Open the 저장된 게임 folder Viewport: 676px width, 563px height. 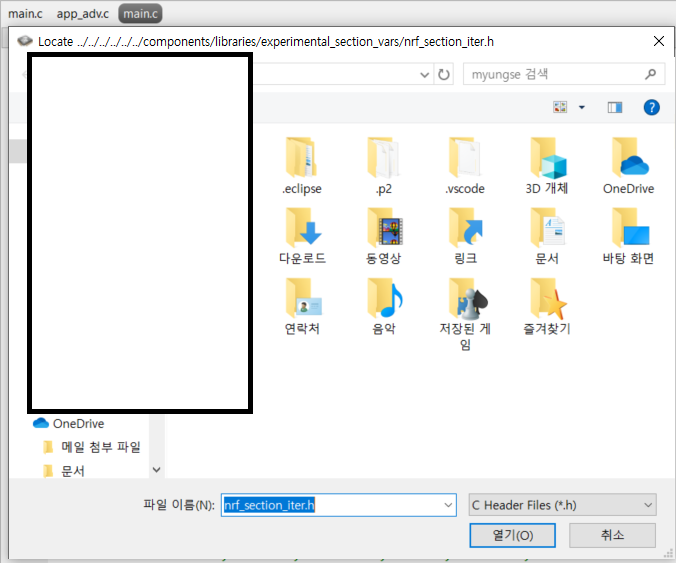465,315
